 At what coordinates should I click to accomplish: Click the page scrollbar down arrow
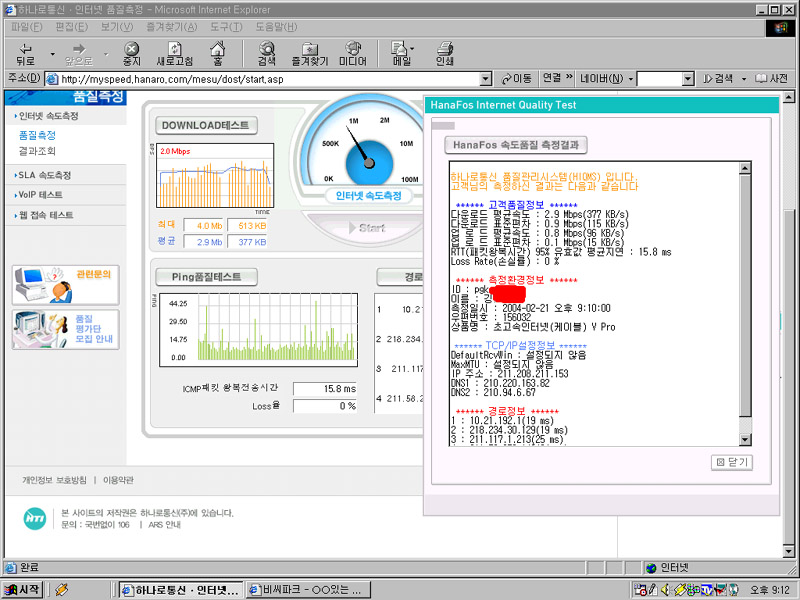point(789,552)
